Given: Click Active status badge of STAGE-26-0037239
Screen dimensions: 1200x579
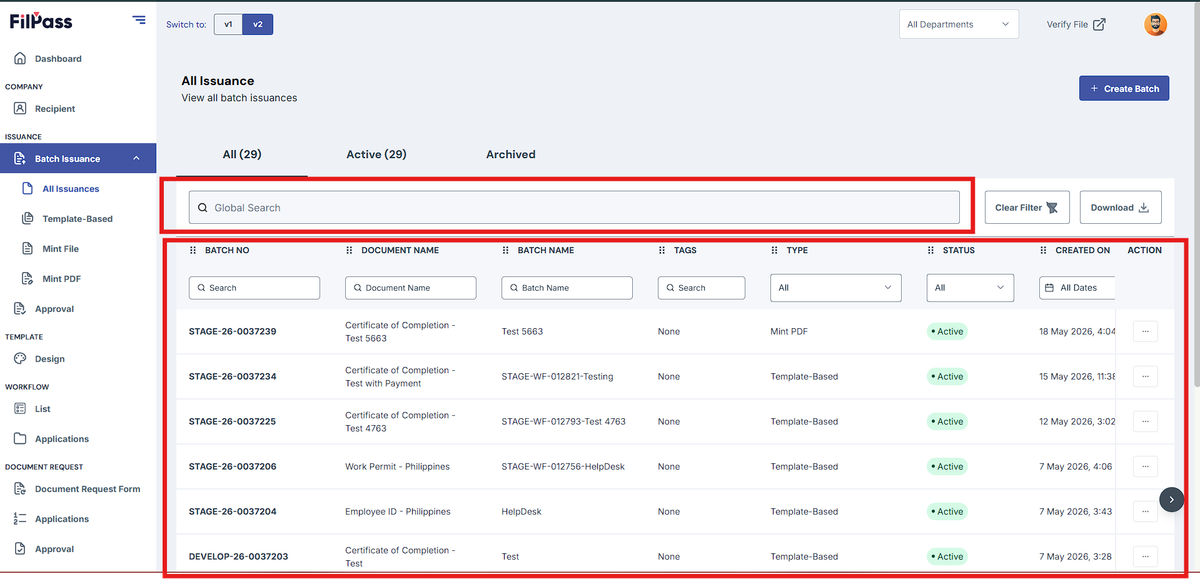Looking at the screenshot, I should [947, 332].
